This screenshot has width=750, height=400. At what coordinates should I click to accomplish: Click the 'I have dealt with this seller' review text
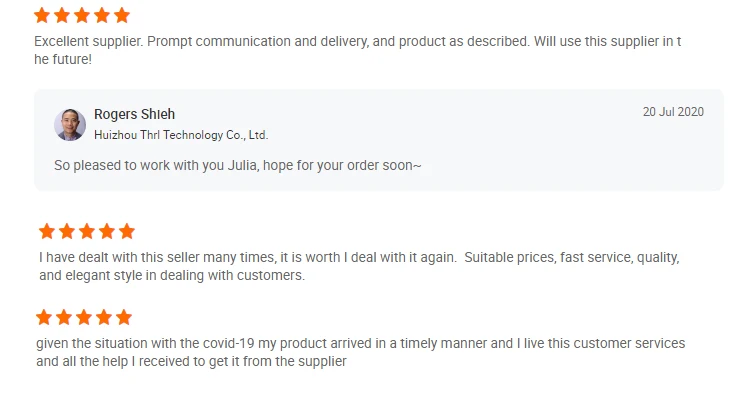(x=359, y=267)
